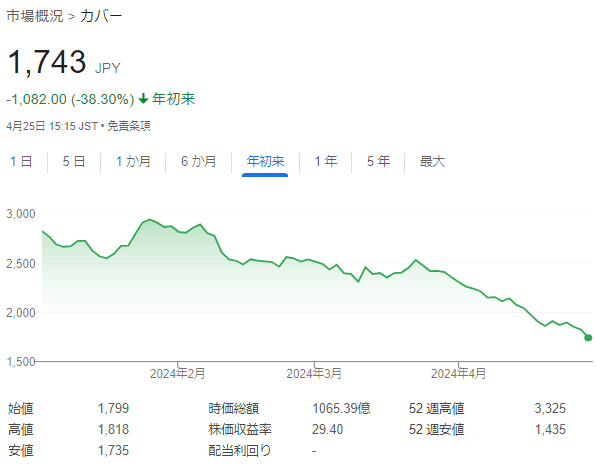This screenshot has width=597, height=465.
Task: Click the 時価総額 label
Action: click(x=233, y=409)
